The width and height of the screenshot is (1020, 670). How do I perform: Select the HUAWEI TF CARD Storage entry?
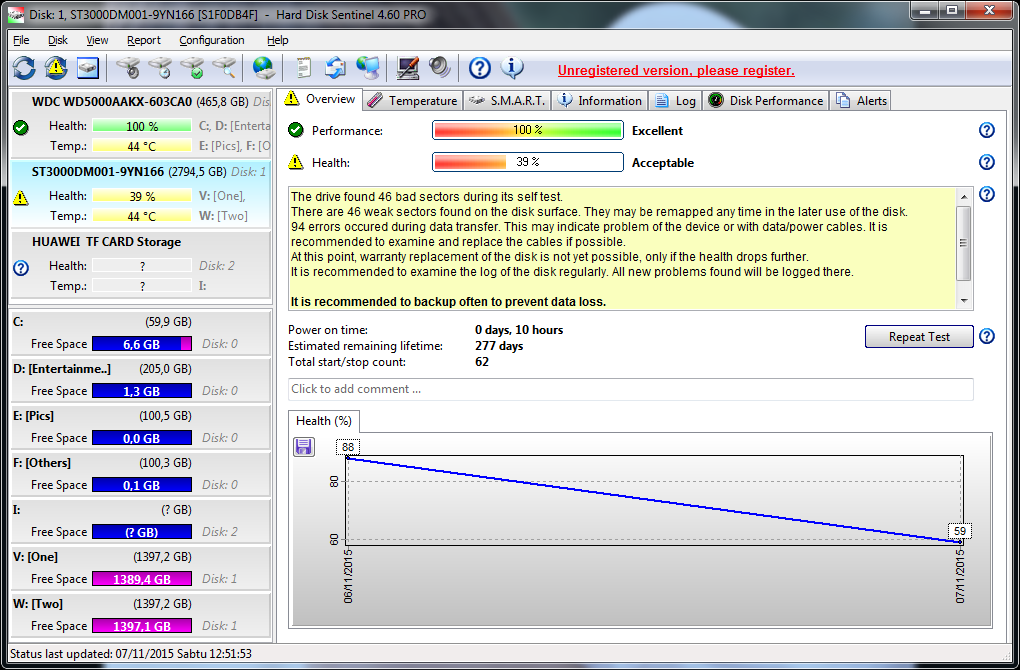coord(141,265)
